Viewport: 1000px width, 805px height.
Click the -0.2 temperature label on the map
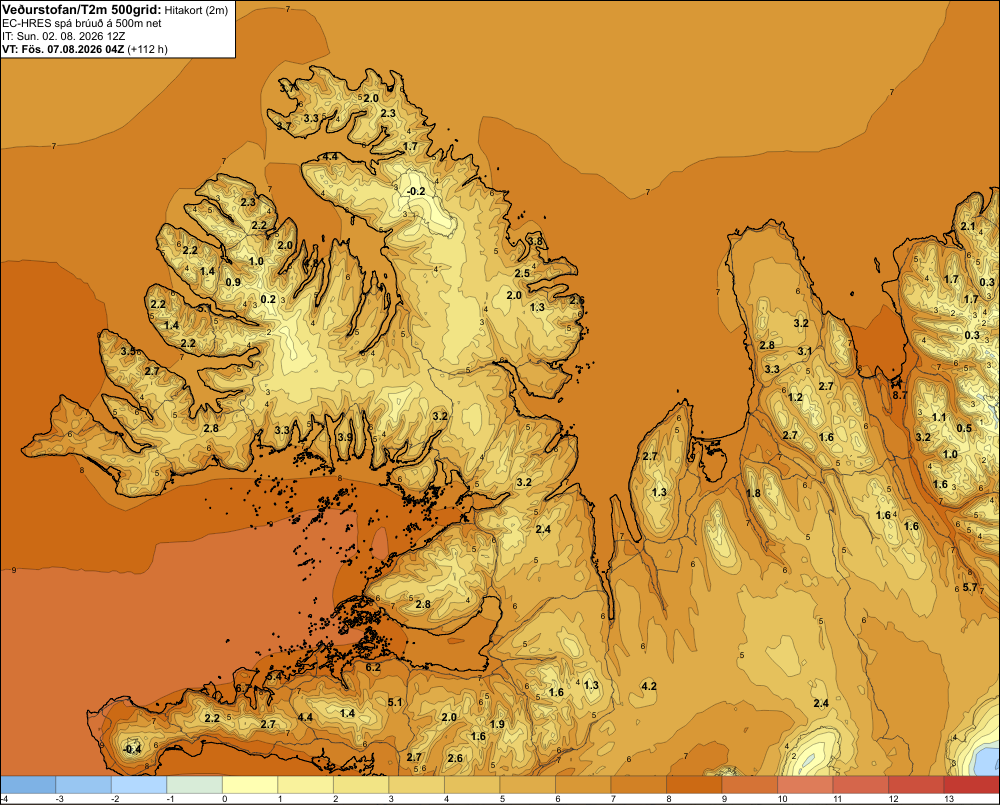click(x=416, y=191)
